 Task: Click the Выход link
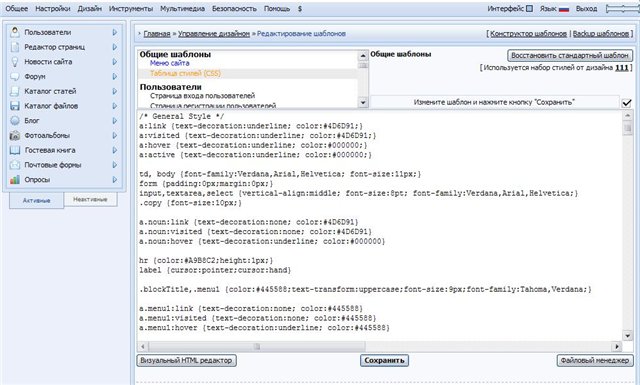587,9
